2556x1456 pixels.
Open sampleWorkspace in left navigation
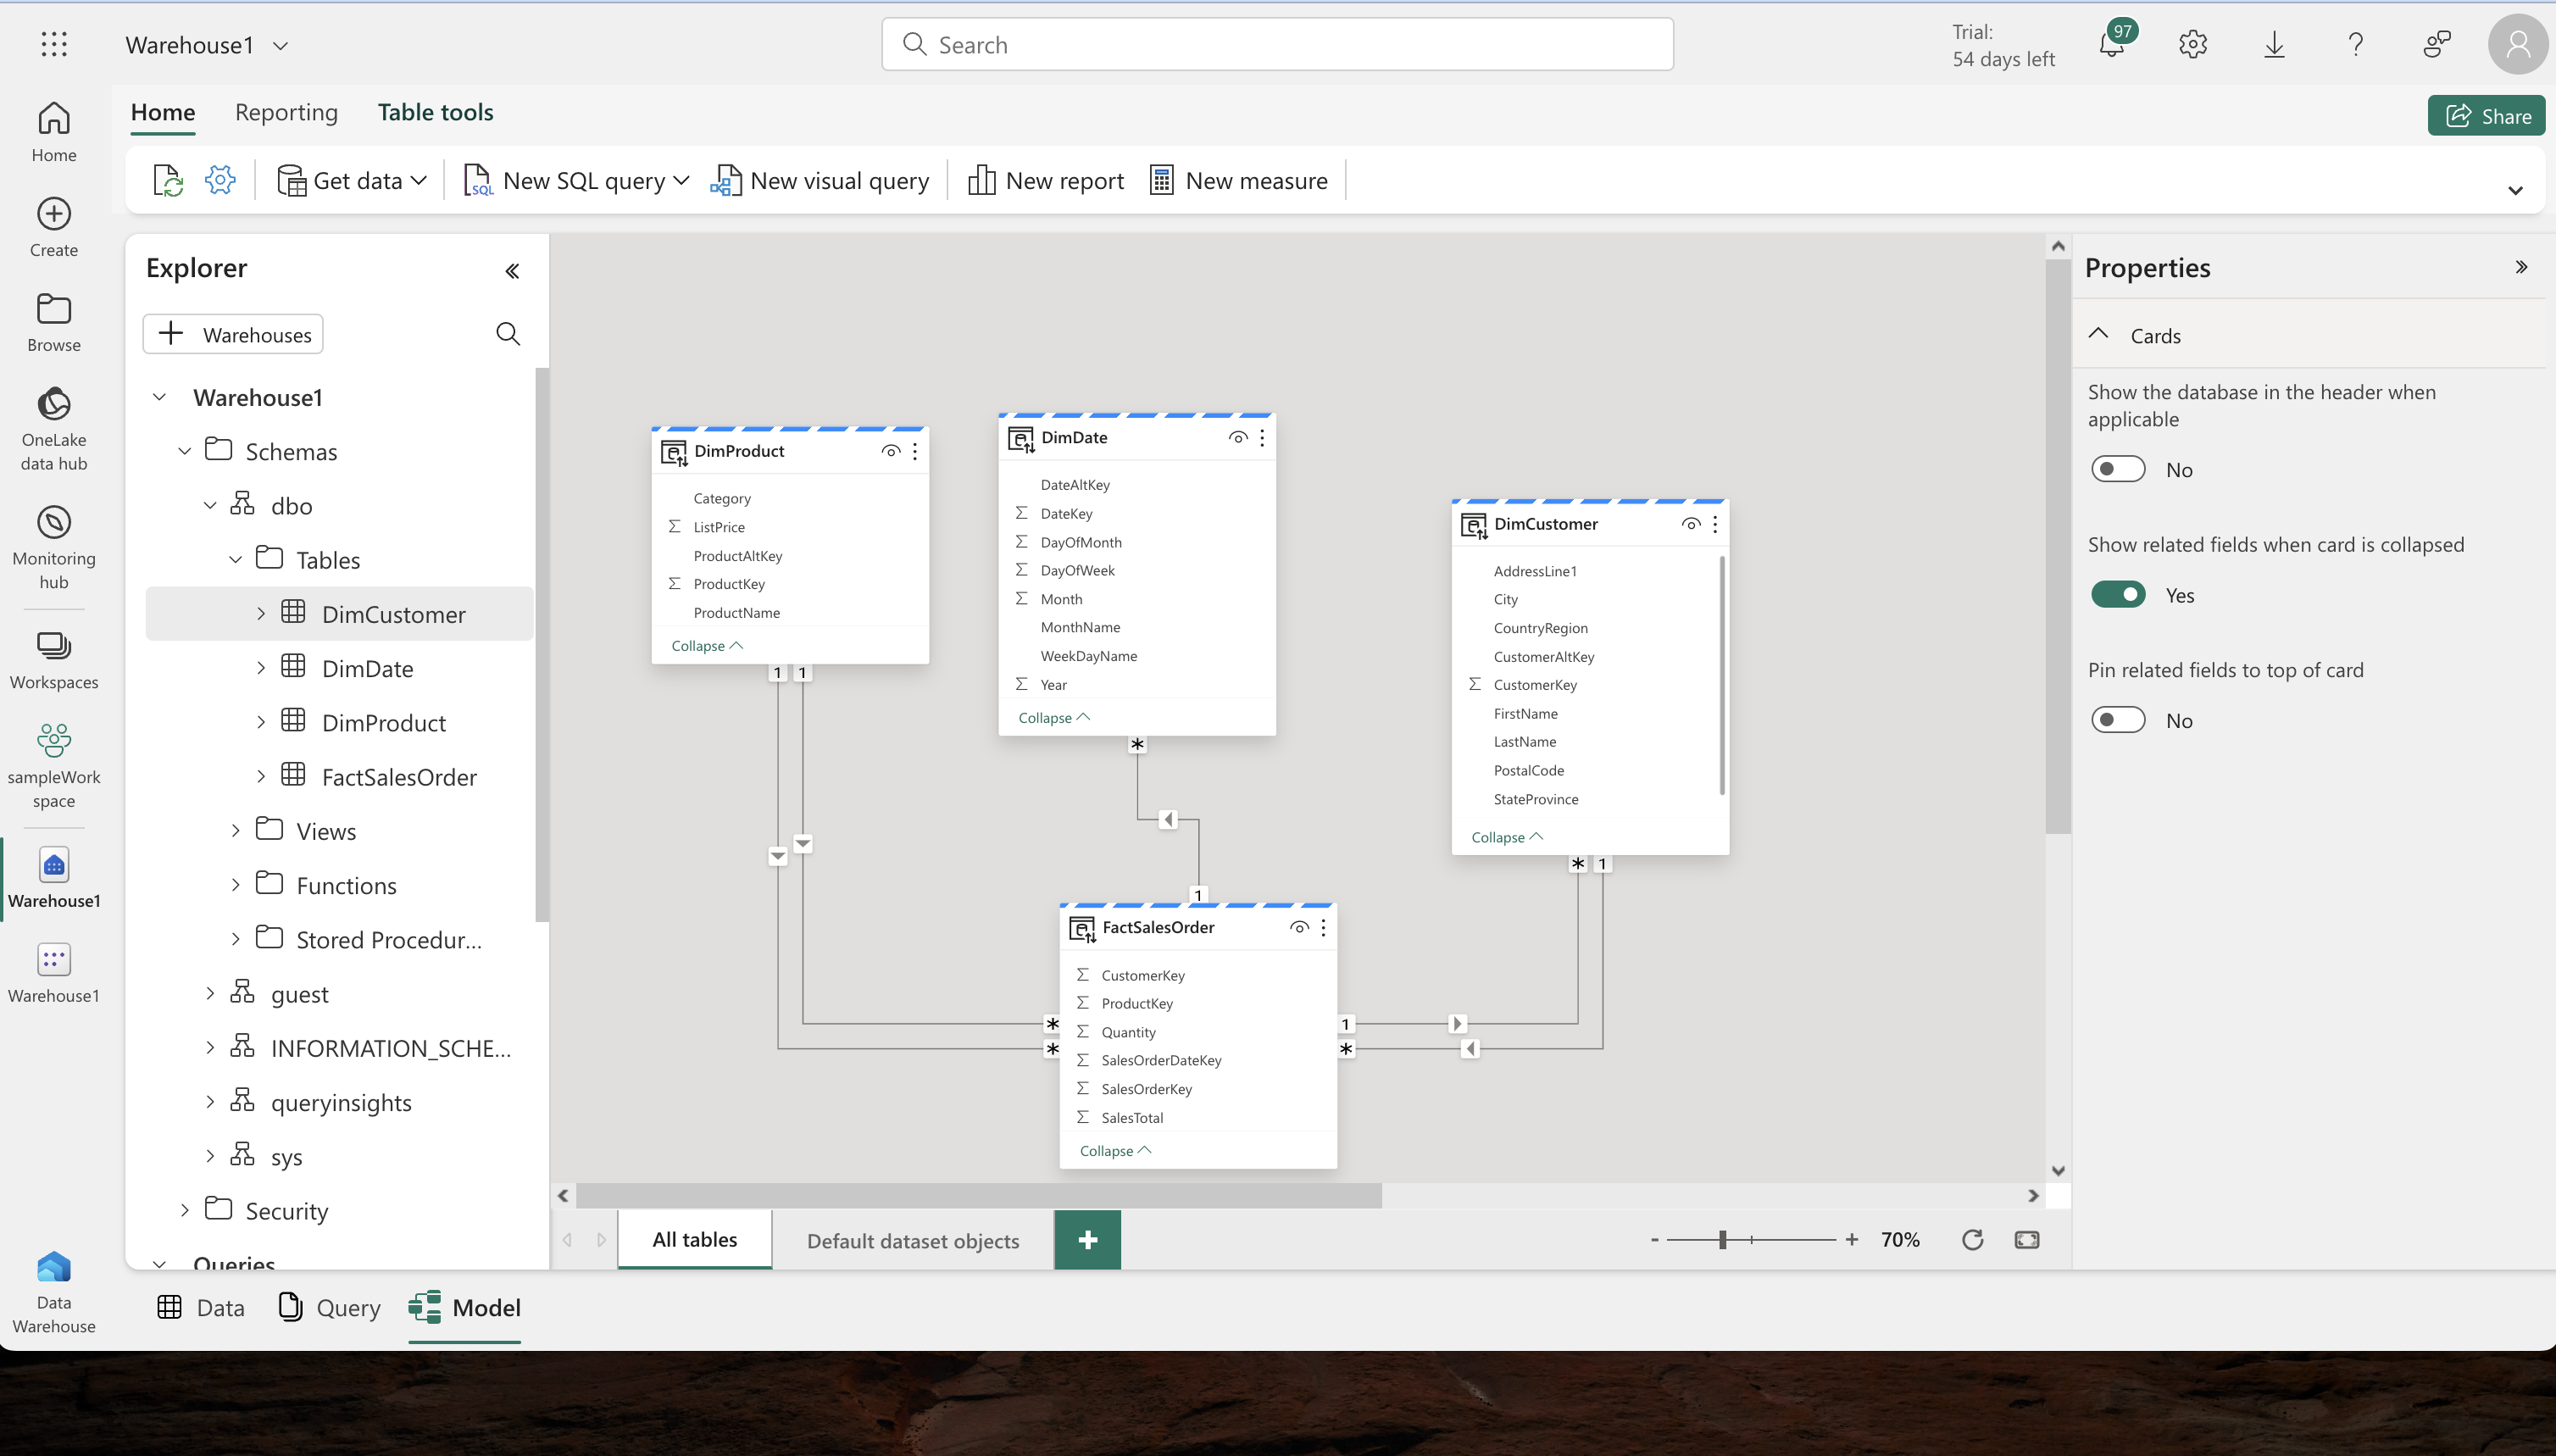[54, 766]
